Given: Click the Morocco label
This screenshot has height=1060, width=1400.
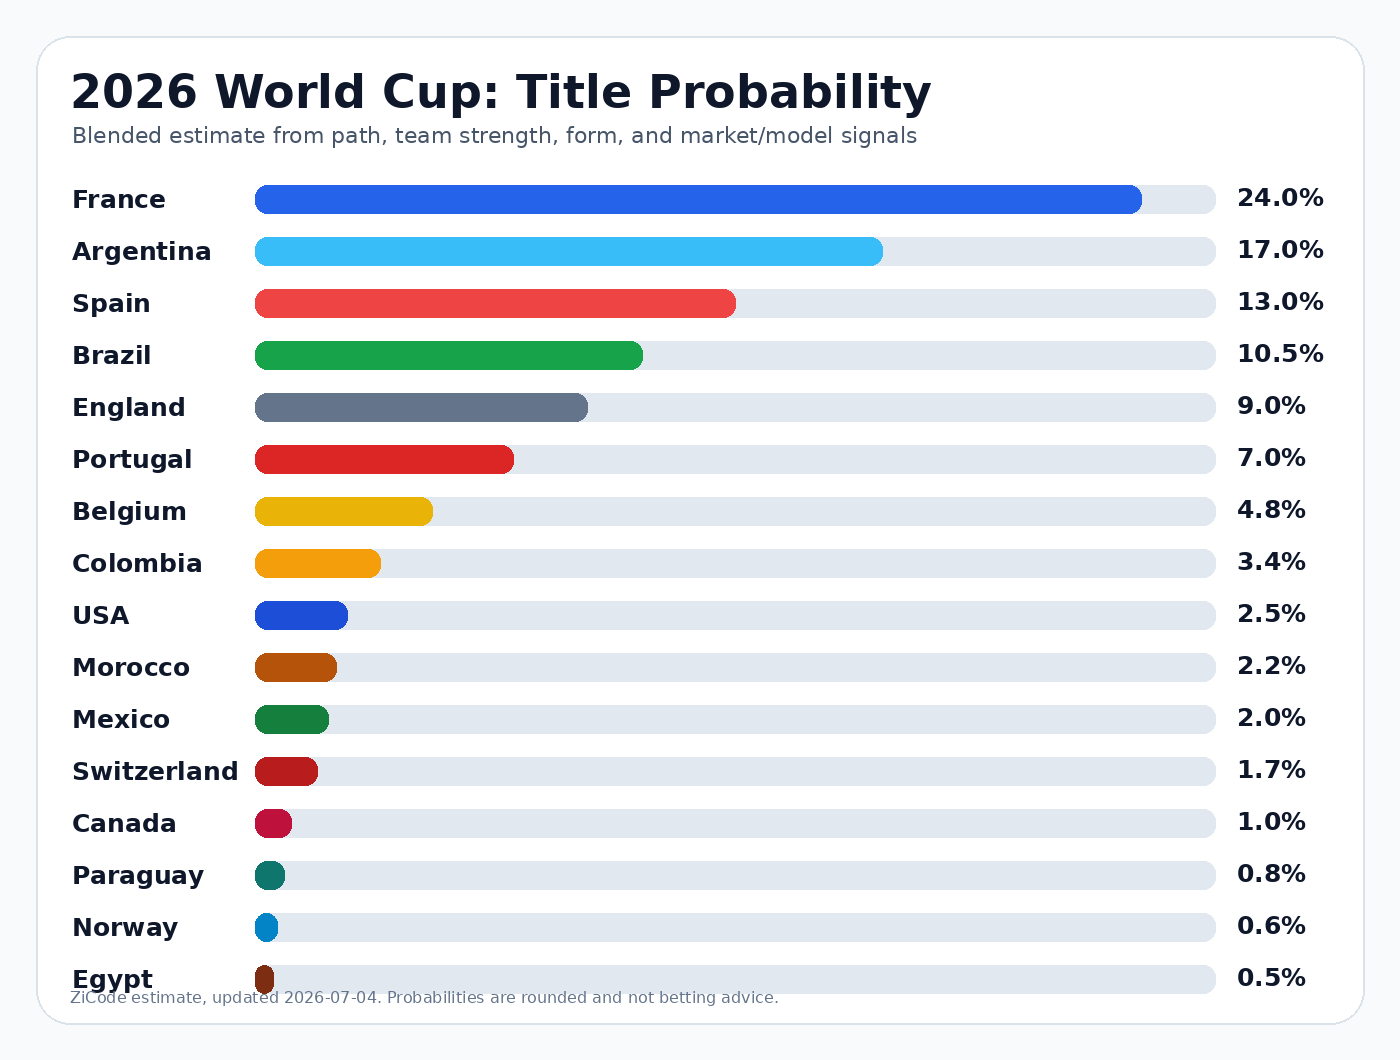Looking at the screenshot, I should [131, 667].
